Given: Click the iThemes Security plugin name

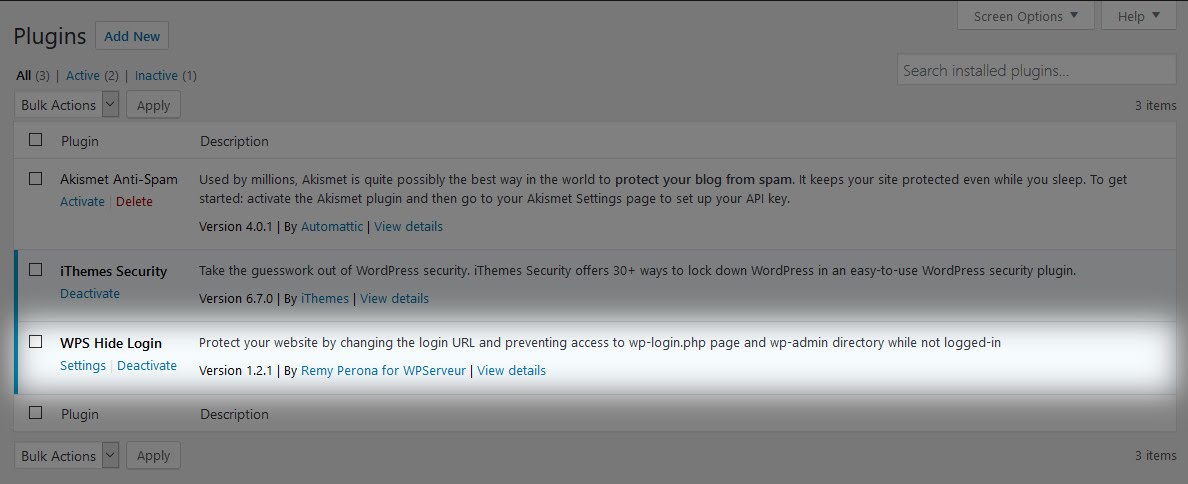Looking at the screenshot, I should click(x=114, y=271).
